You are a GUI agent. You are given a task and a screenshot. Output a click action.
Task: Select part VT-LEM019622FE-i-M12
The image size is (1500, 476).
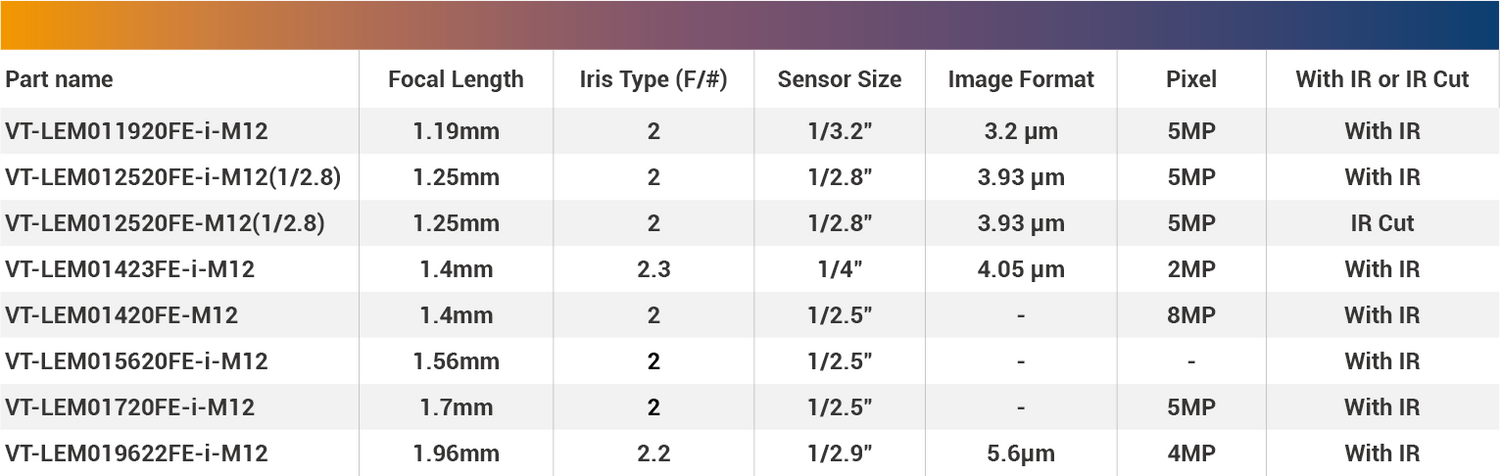click(136, 453)
